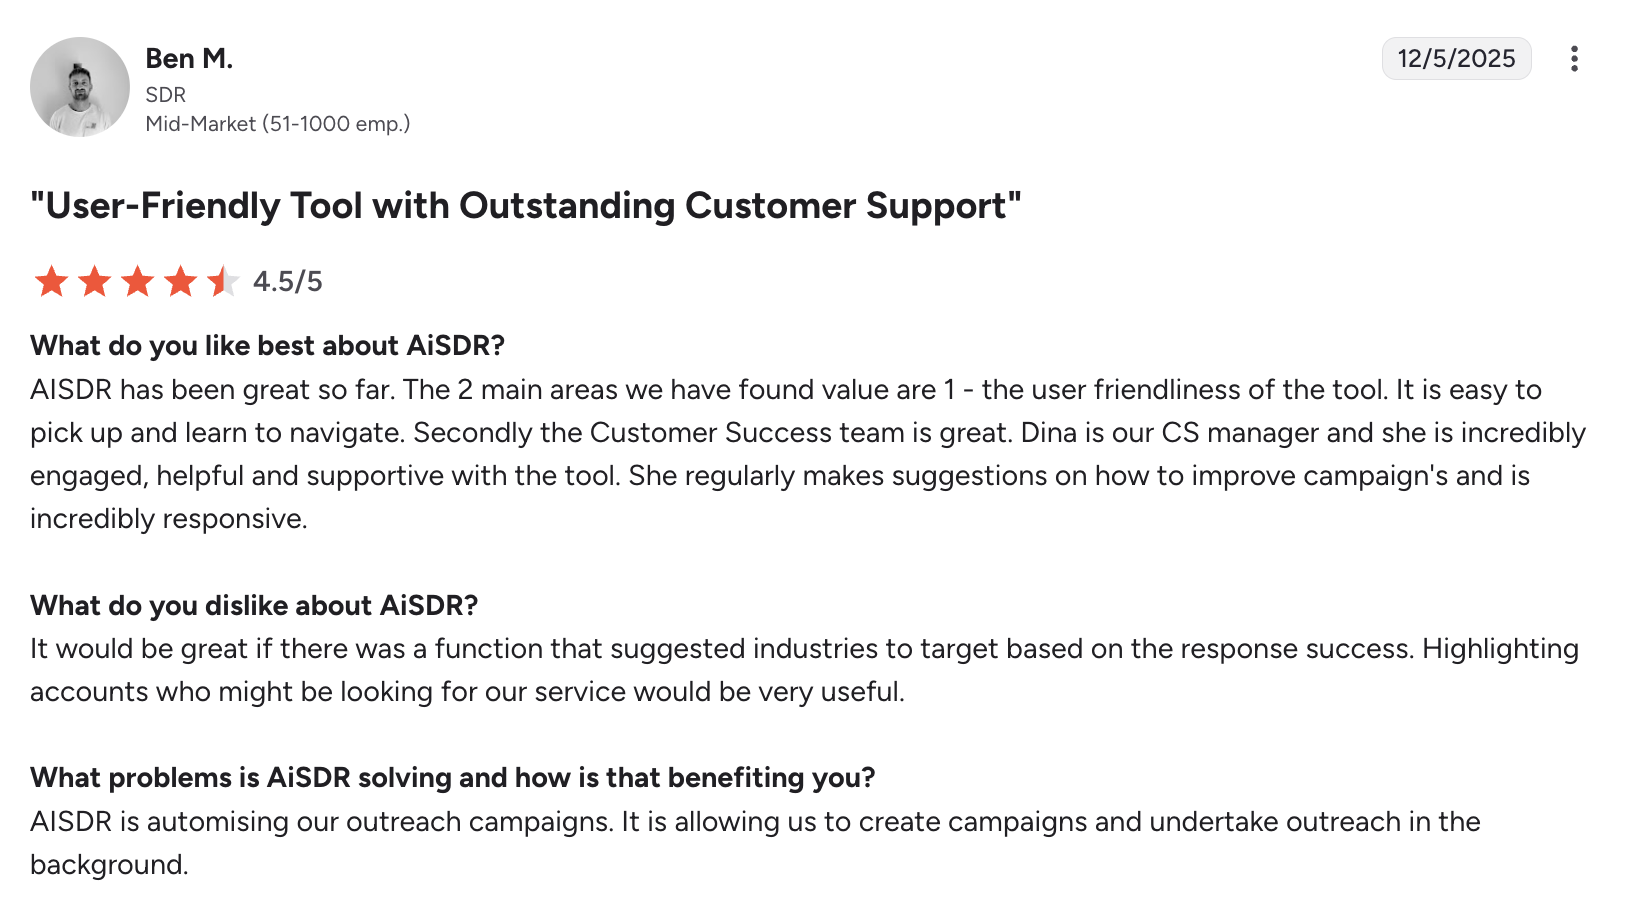
Task: Open reviewer name Ben M.
Action: pyautogui.click(x=189, y=59)
